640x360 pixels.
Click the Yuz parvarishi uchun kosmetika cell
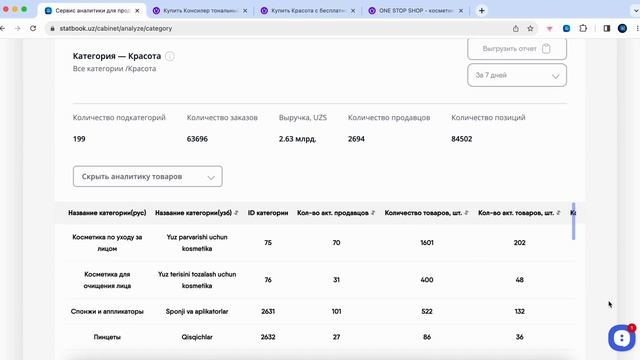[197, 243]
